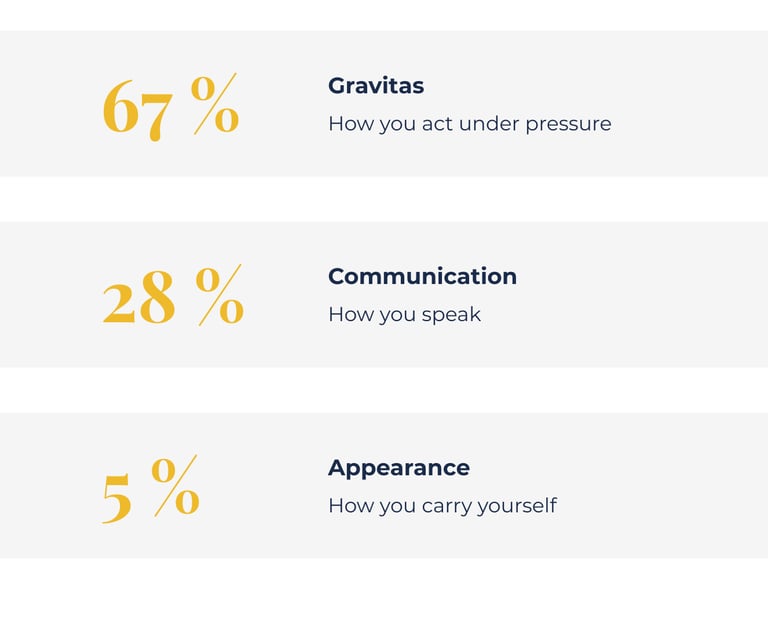Click the gold 5 number
The image size is (768, 626).
pyautogui.click(x=117, y=495)
